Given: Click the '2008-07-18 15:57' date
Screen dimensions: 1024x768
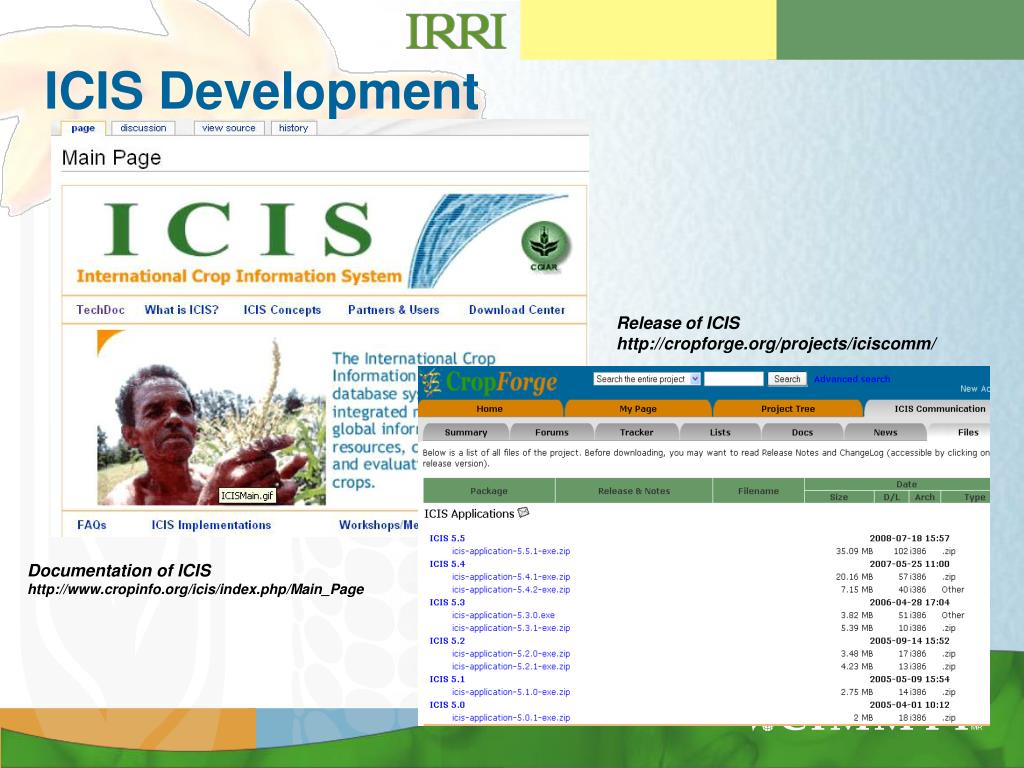Looking at the screenshot, I should click(909, 538).
